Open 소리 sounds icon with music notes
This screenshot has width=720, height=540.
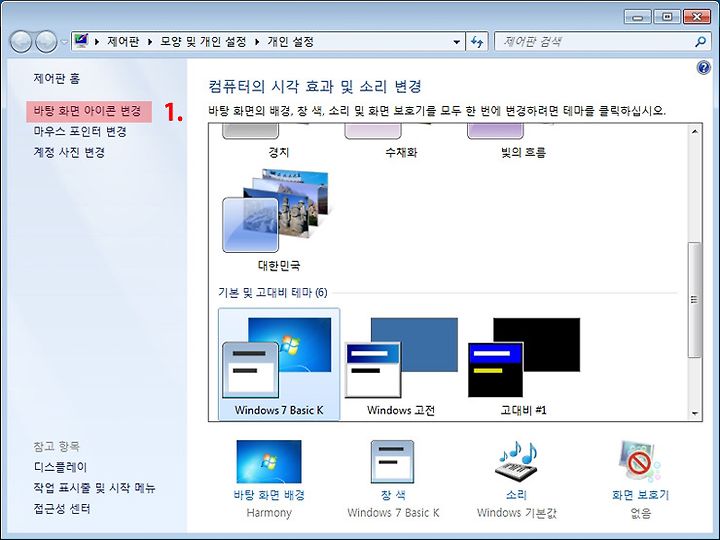pyautogui.click(x=516, y=462)
